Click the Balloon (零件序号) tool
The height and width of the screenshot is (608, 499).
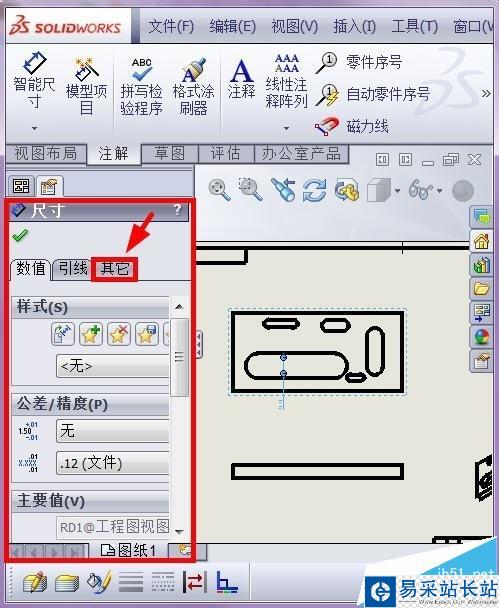click(x=359, y=62)
